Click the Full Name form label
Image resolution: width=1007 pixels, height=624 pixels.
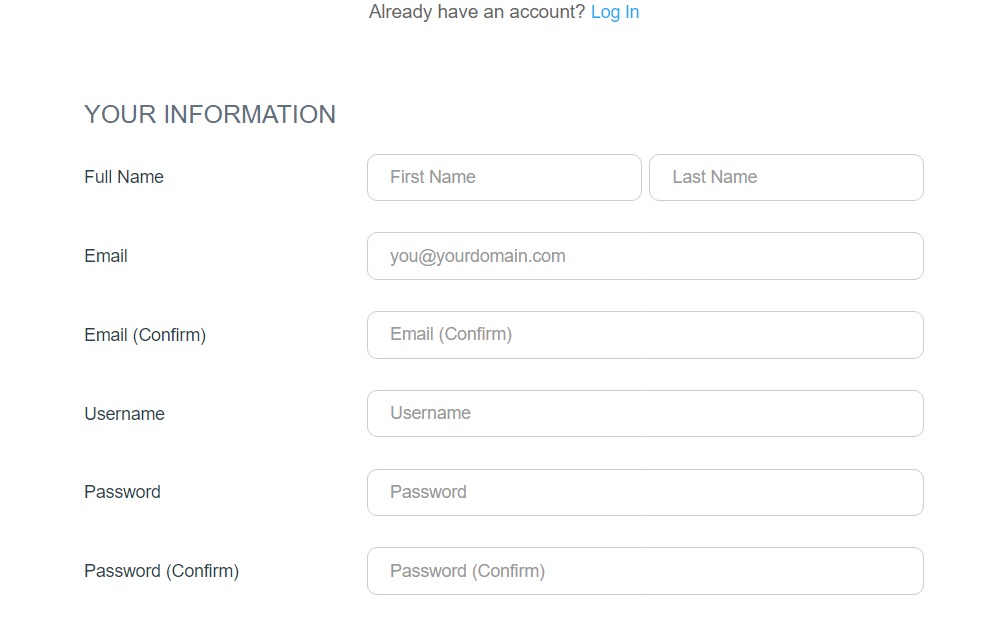tap(124, 177)
